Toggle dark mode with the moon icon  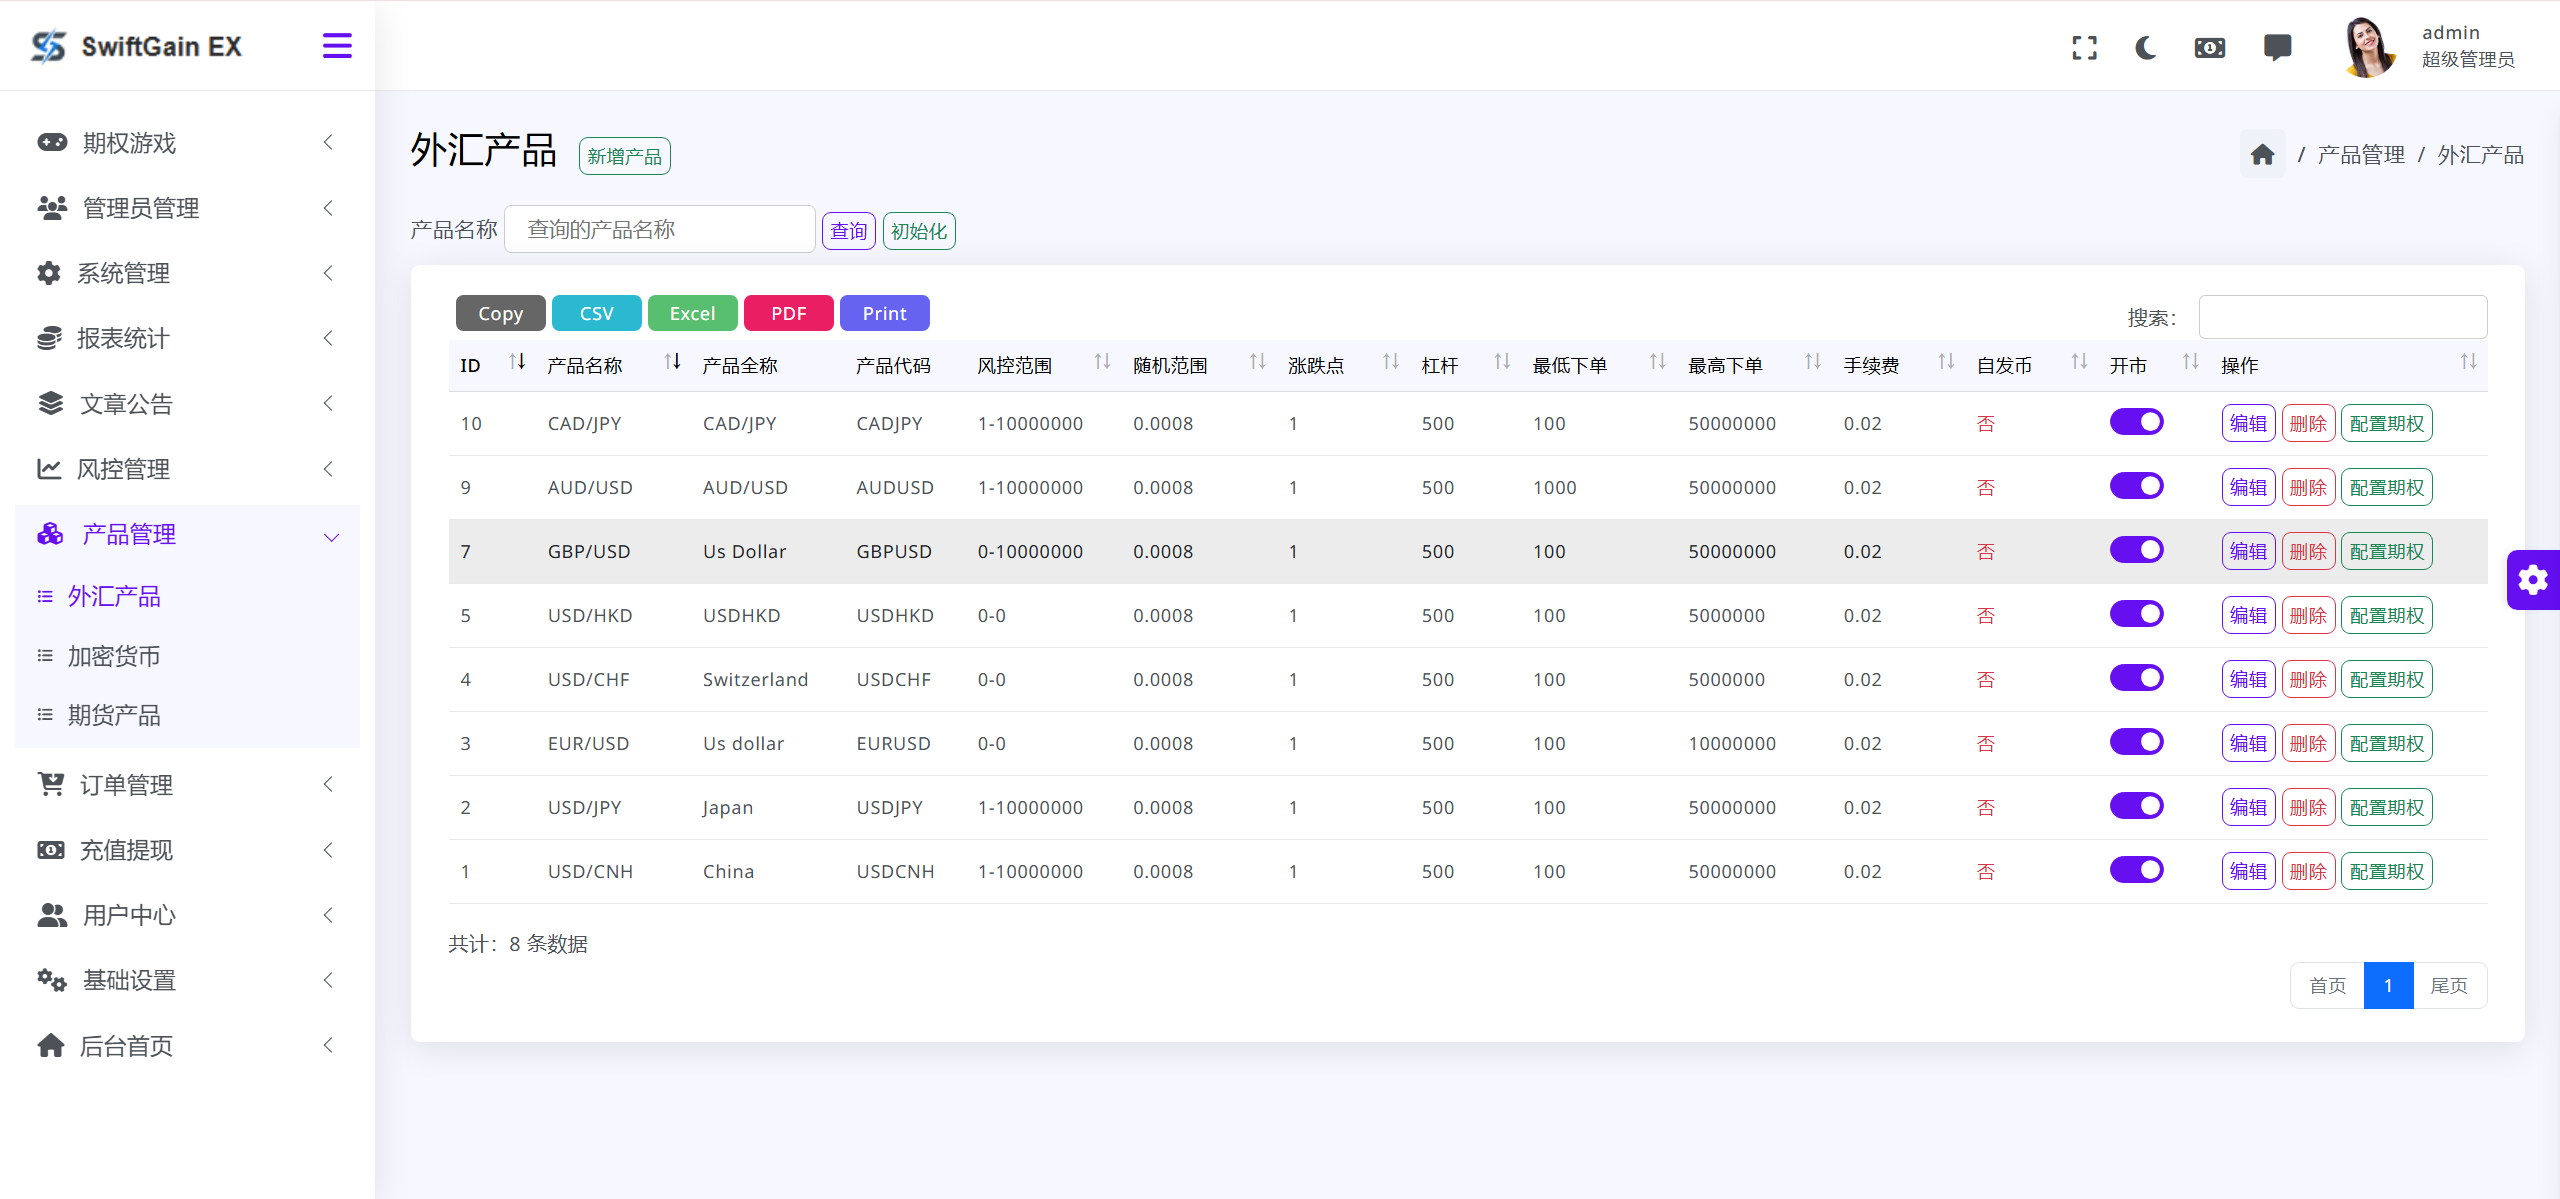(x=2146, y=47)
